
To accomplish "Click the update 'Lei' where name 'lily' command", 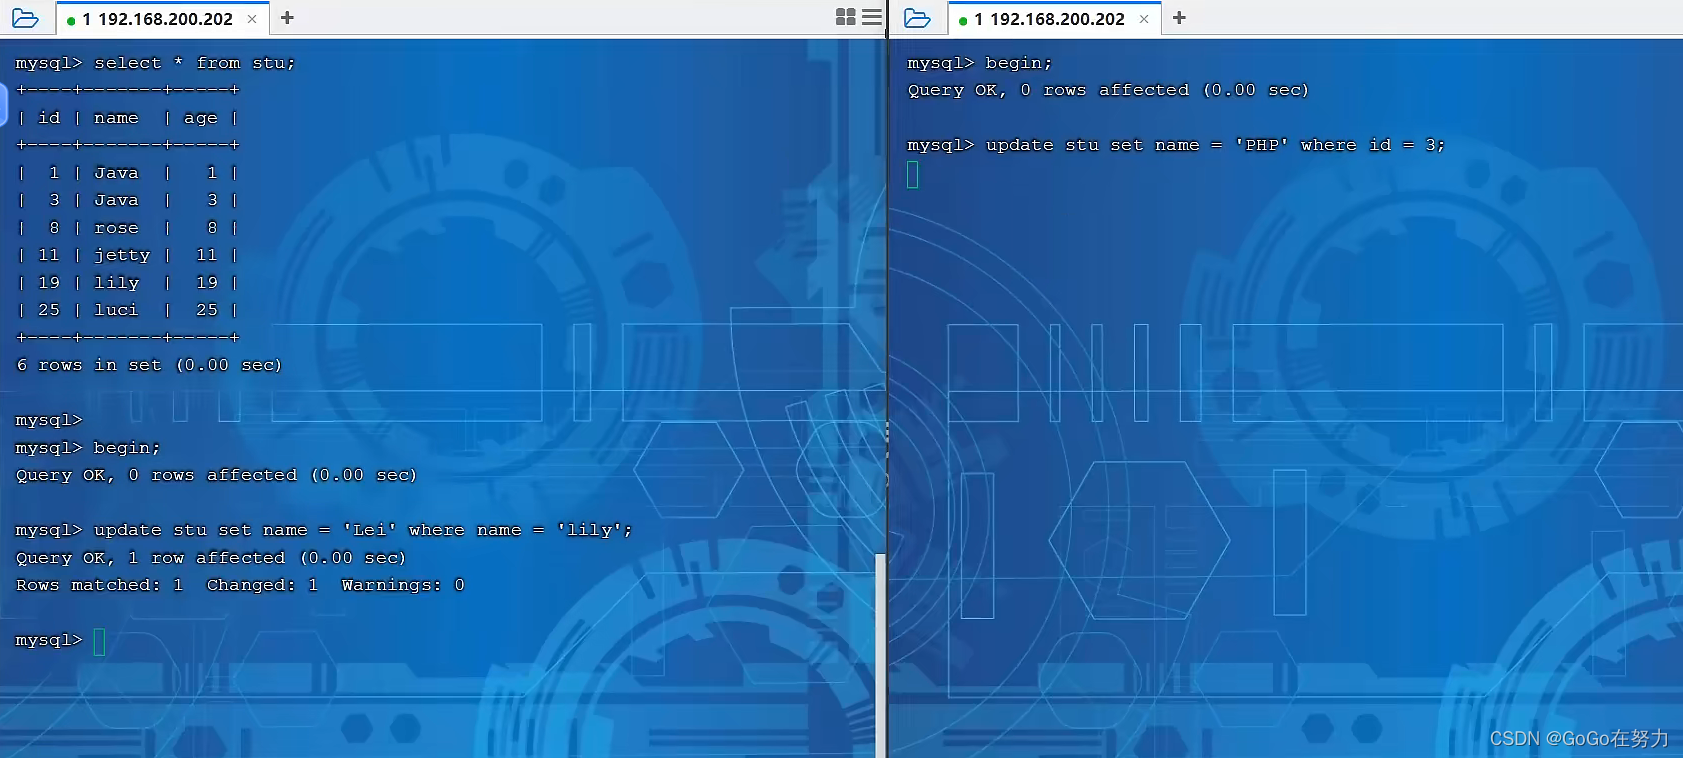I will pos(363,530).
